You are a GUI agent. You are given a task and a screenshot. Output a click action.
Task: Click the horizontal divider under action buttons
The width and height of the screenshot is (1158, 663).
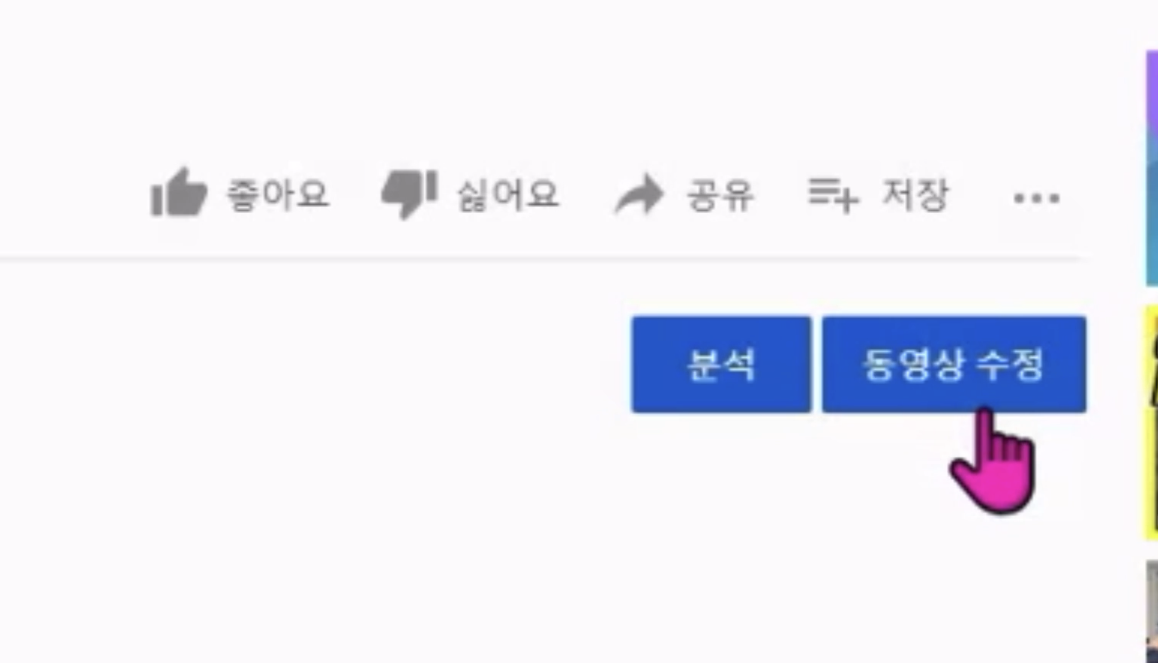543,258
